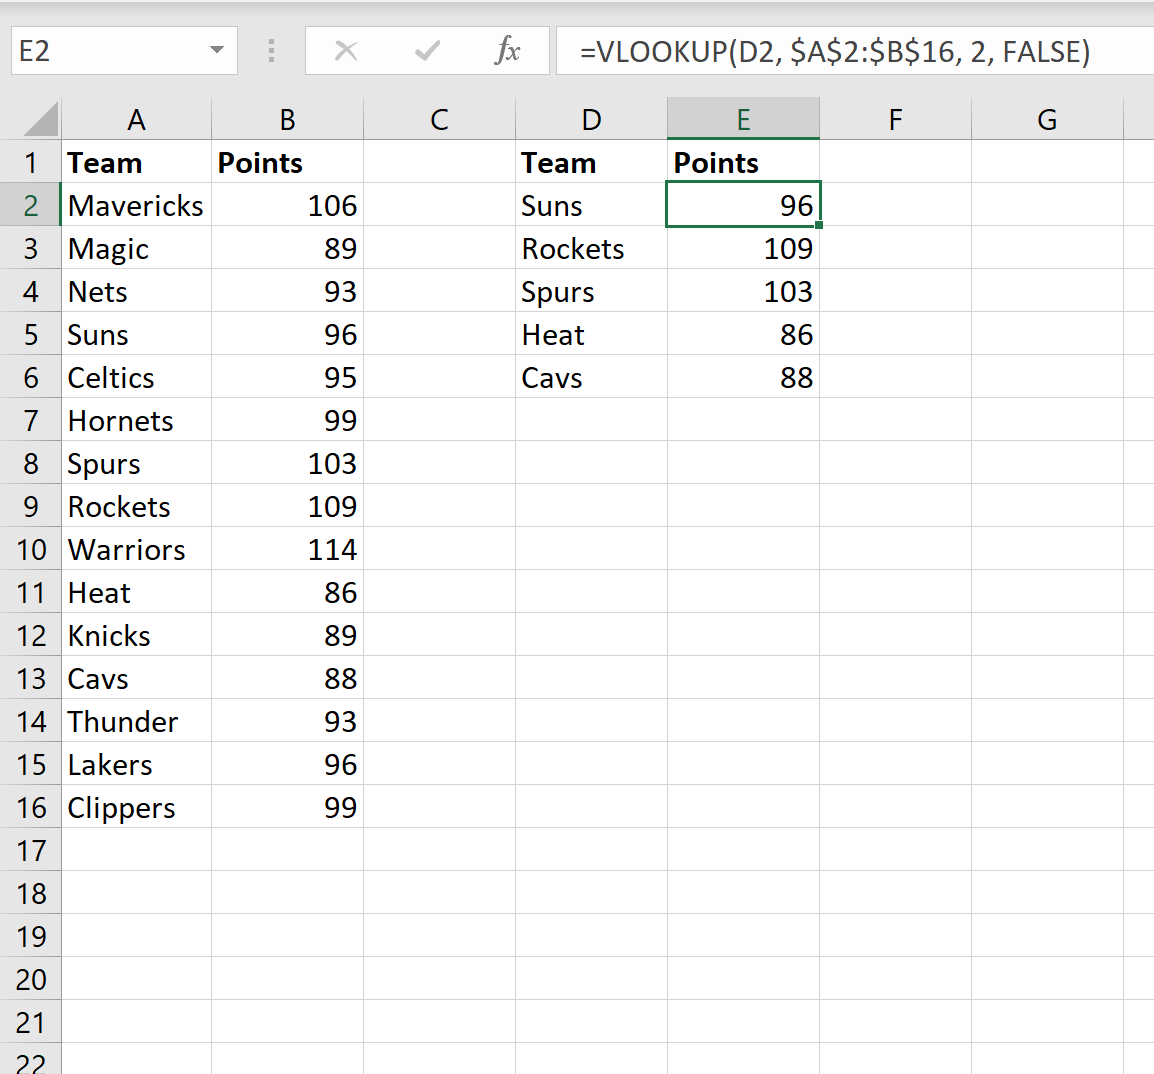The height and width of the screenshot is (1074, 1154).
Task: Click the Name Box showing E2
Action: [x=110, y=51]
